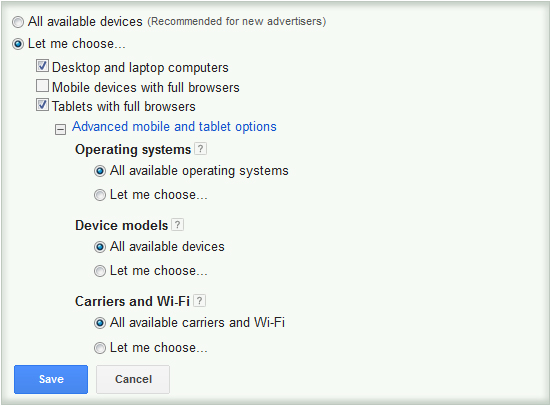
Task: Select Let me choose under Carriers and Wi-Fi
Action: click(100, 348)
